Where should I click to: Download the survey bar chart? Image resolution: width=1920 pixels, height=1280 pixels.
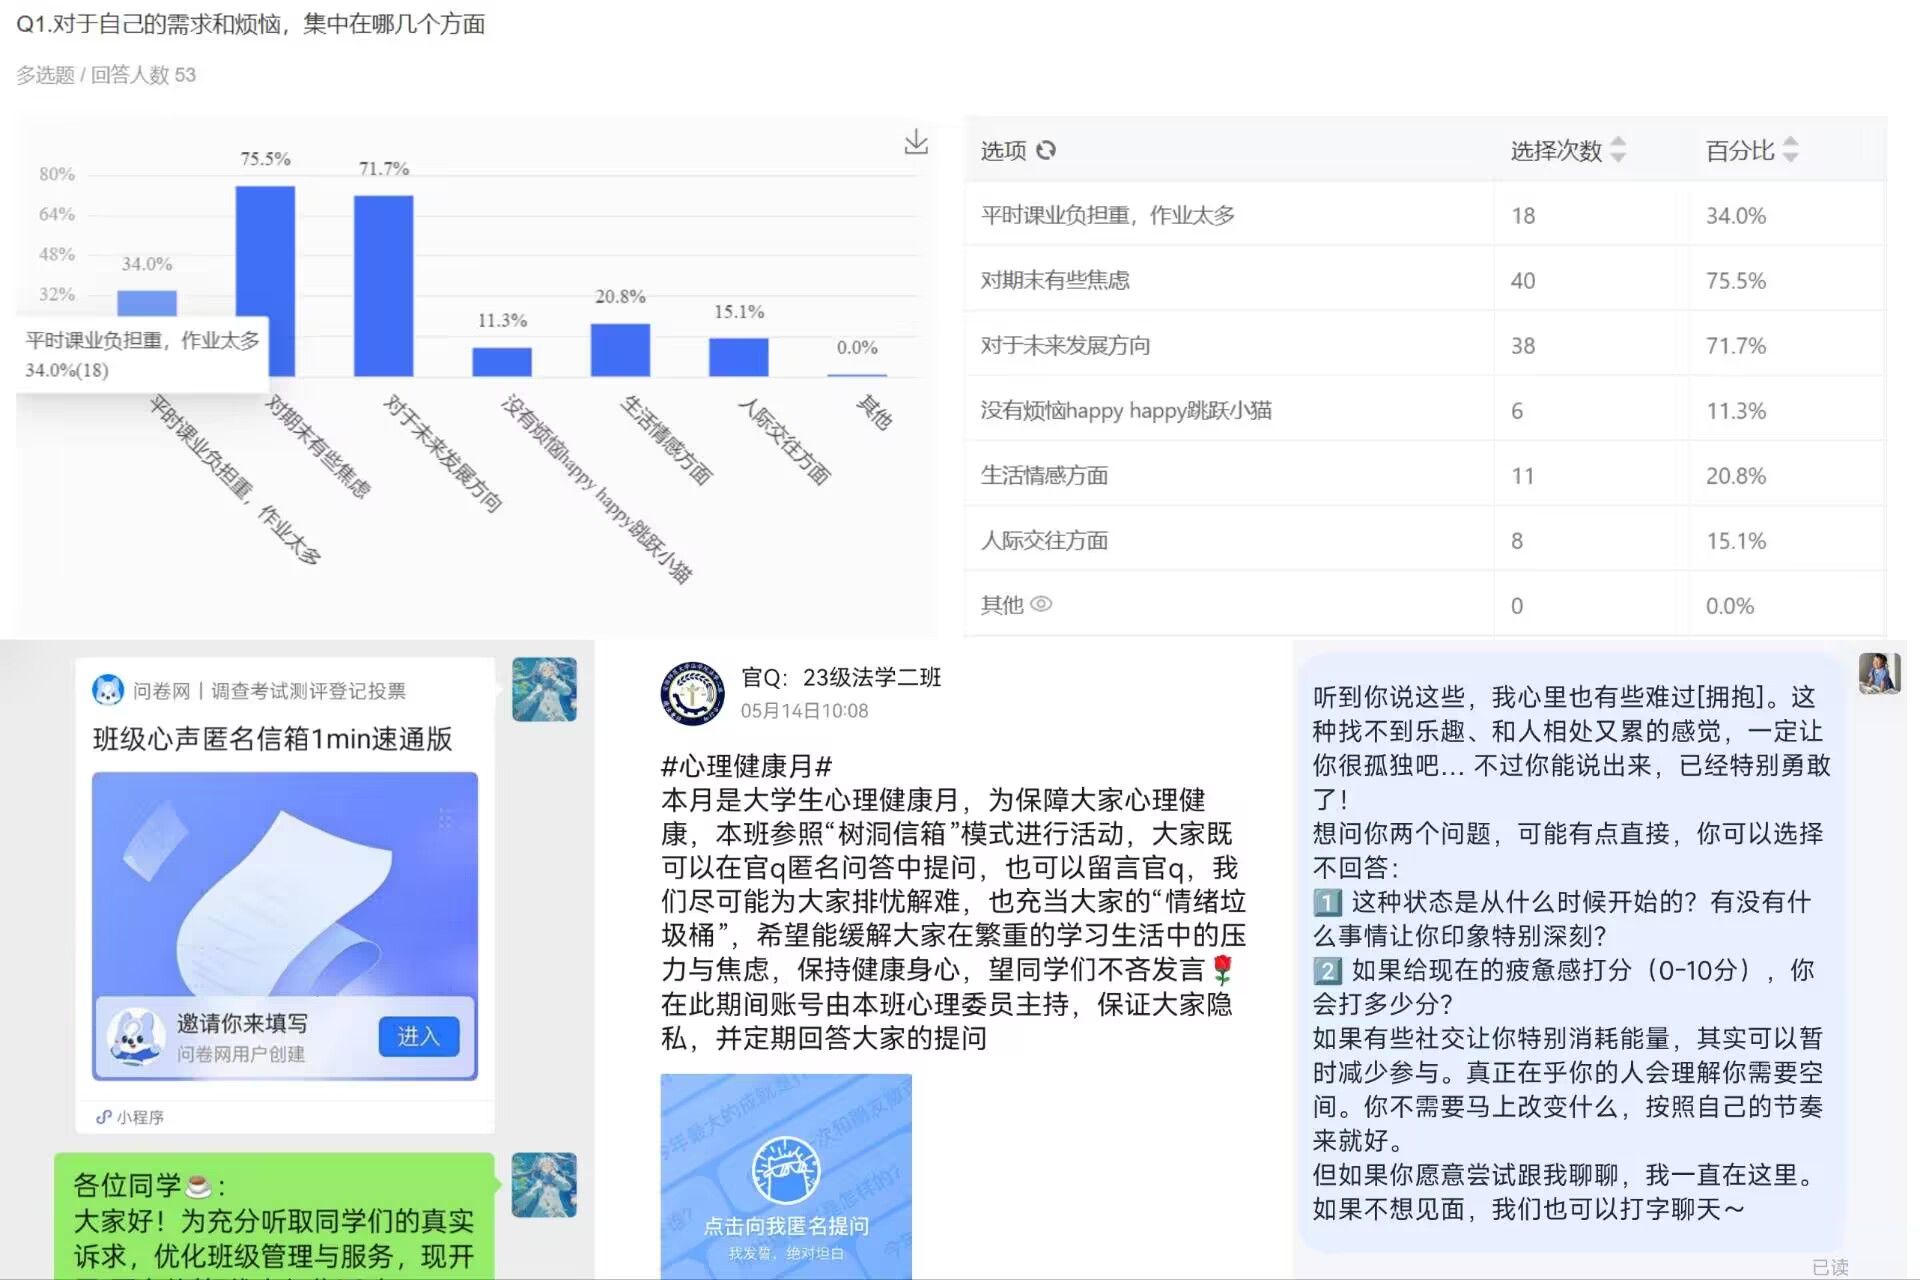pyautogui.click(x=915, y=143)
